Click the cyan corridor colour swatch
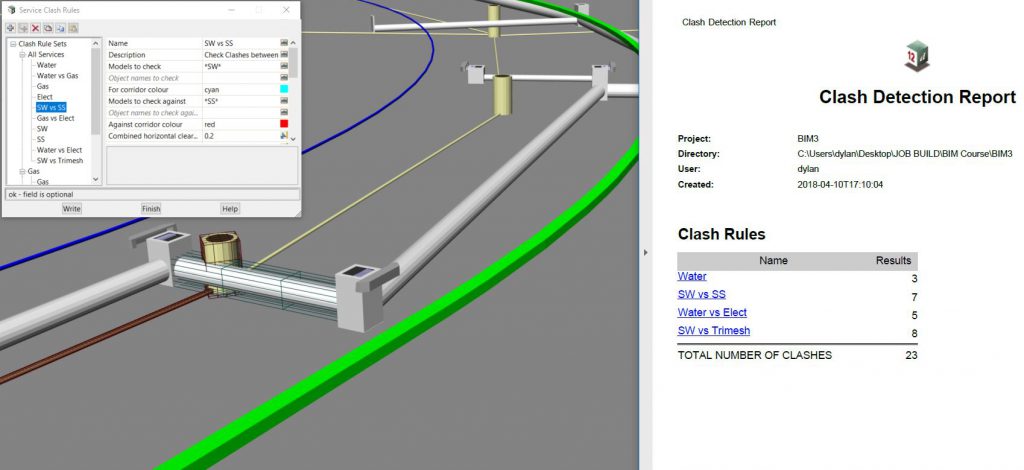 pyautogui.click(x=284, y=89)
